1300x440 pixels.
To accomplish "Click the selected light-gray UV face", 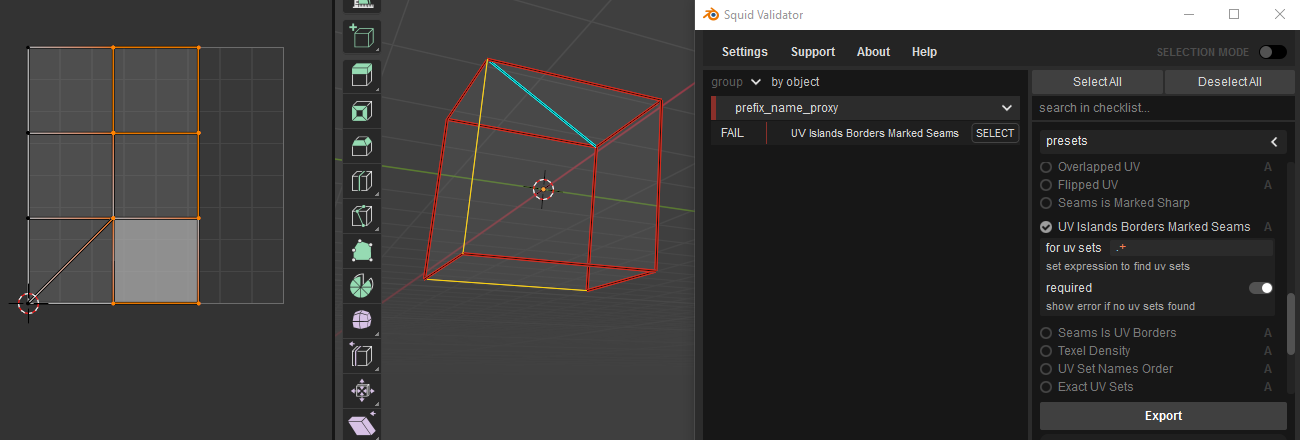I will point(155,260).
